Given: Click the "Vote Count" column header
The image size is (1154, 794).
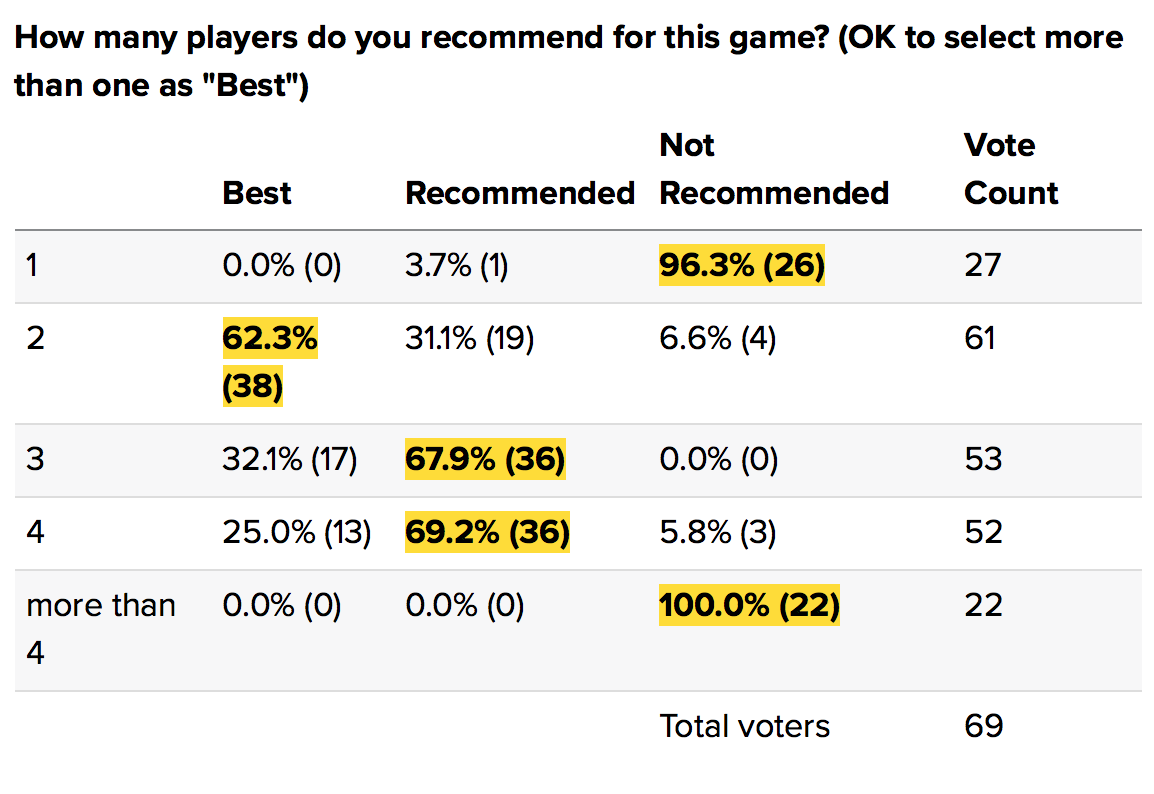Looking at the screenshot, I should [1010, 169].
